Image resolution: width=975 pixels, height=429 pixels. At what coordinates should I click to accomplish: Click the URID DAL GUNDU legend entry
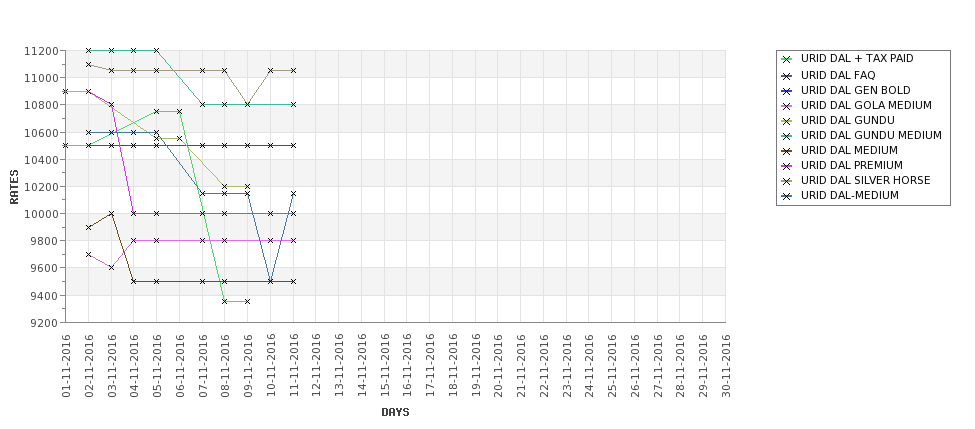(838, 121)
